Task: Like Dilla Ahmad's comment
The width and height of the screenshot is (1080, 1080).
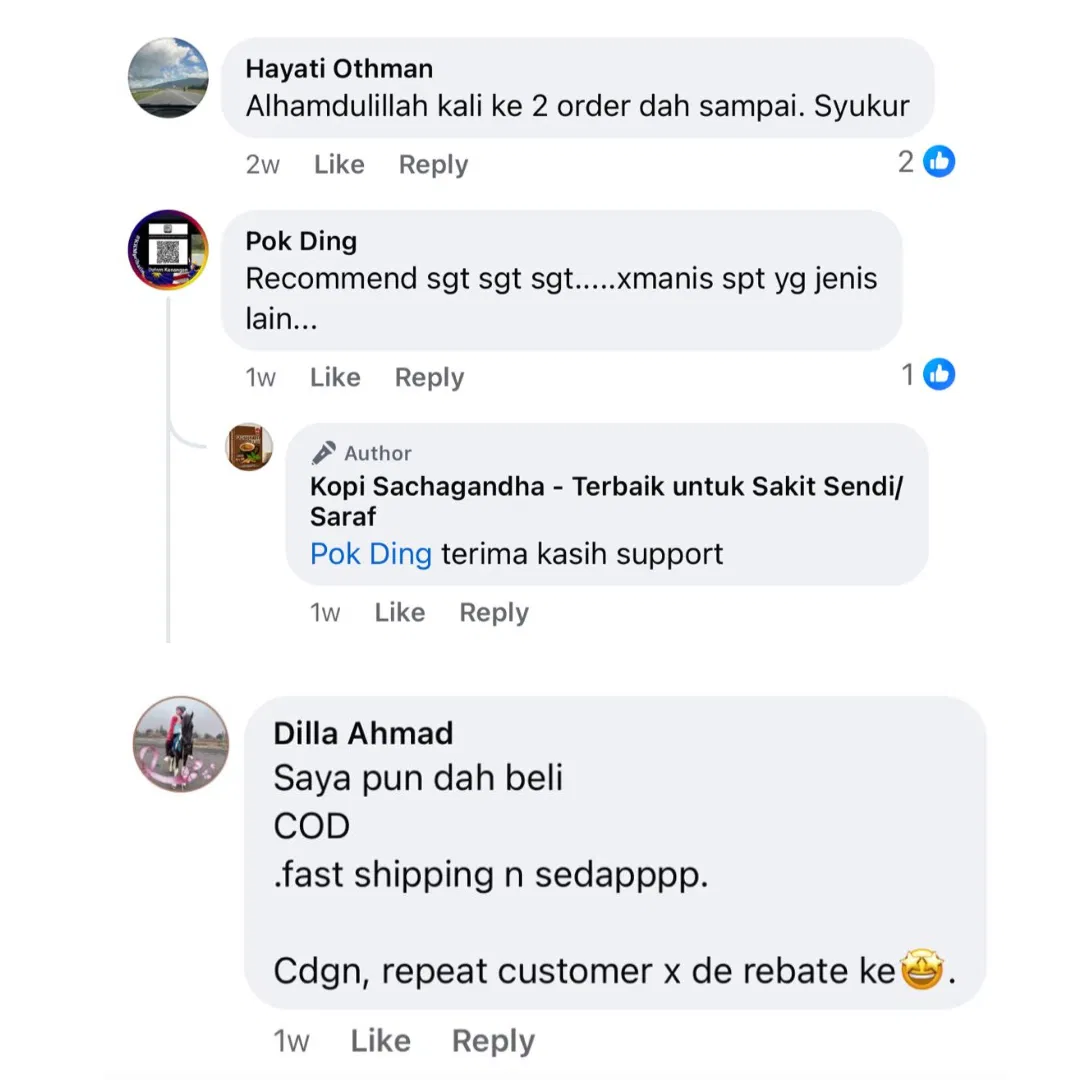Action: click(x=381, y=1041)
